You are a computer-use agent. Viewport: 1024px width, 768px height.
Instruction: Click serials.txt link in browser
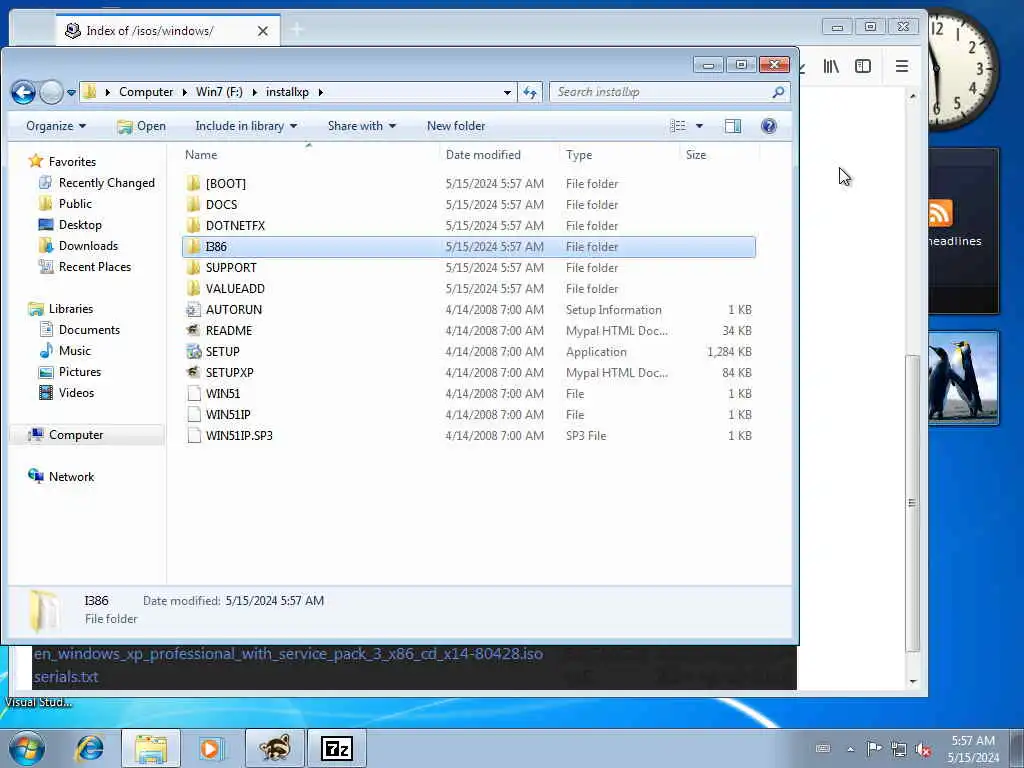click(65, 677)
